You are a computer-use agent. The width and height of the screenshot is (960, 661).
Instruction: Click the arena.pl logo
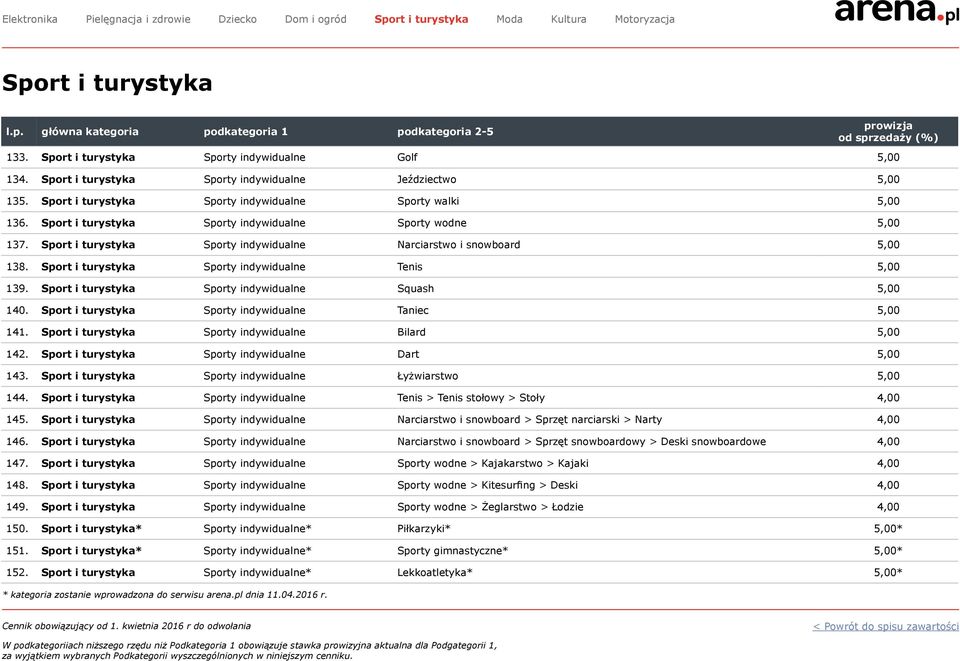pos(896,11)
